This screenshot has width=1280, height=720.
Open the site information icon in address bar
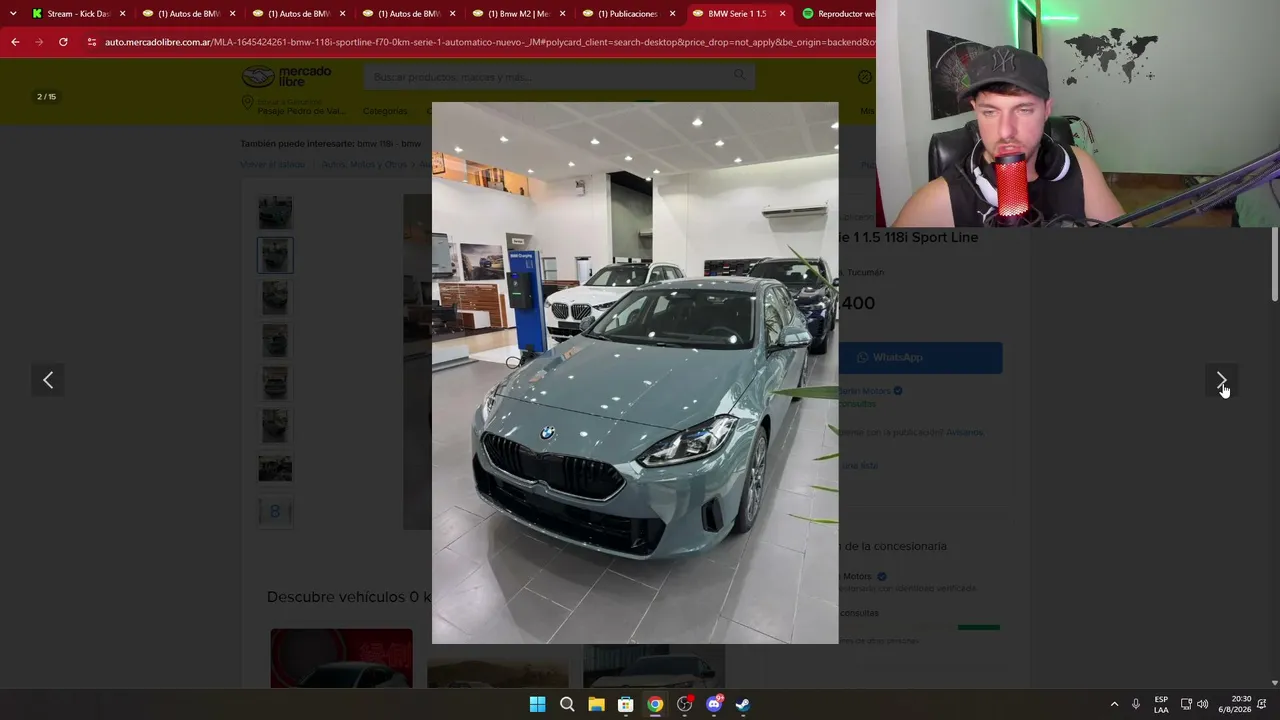pos(92,42)
